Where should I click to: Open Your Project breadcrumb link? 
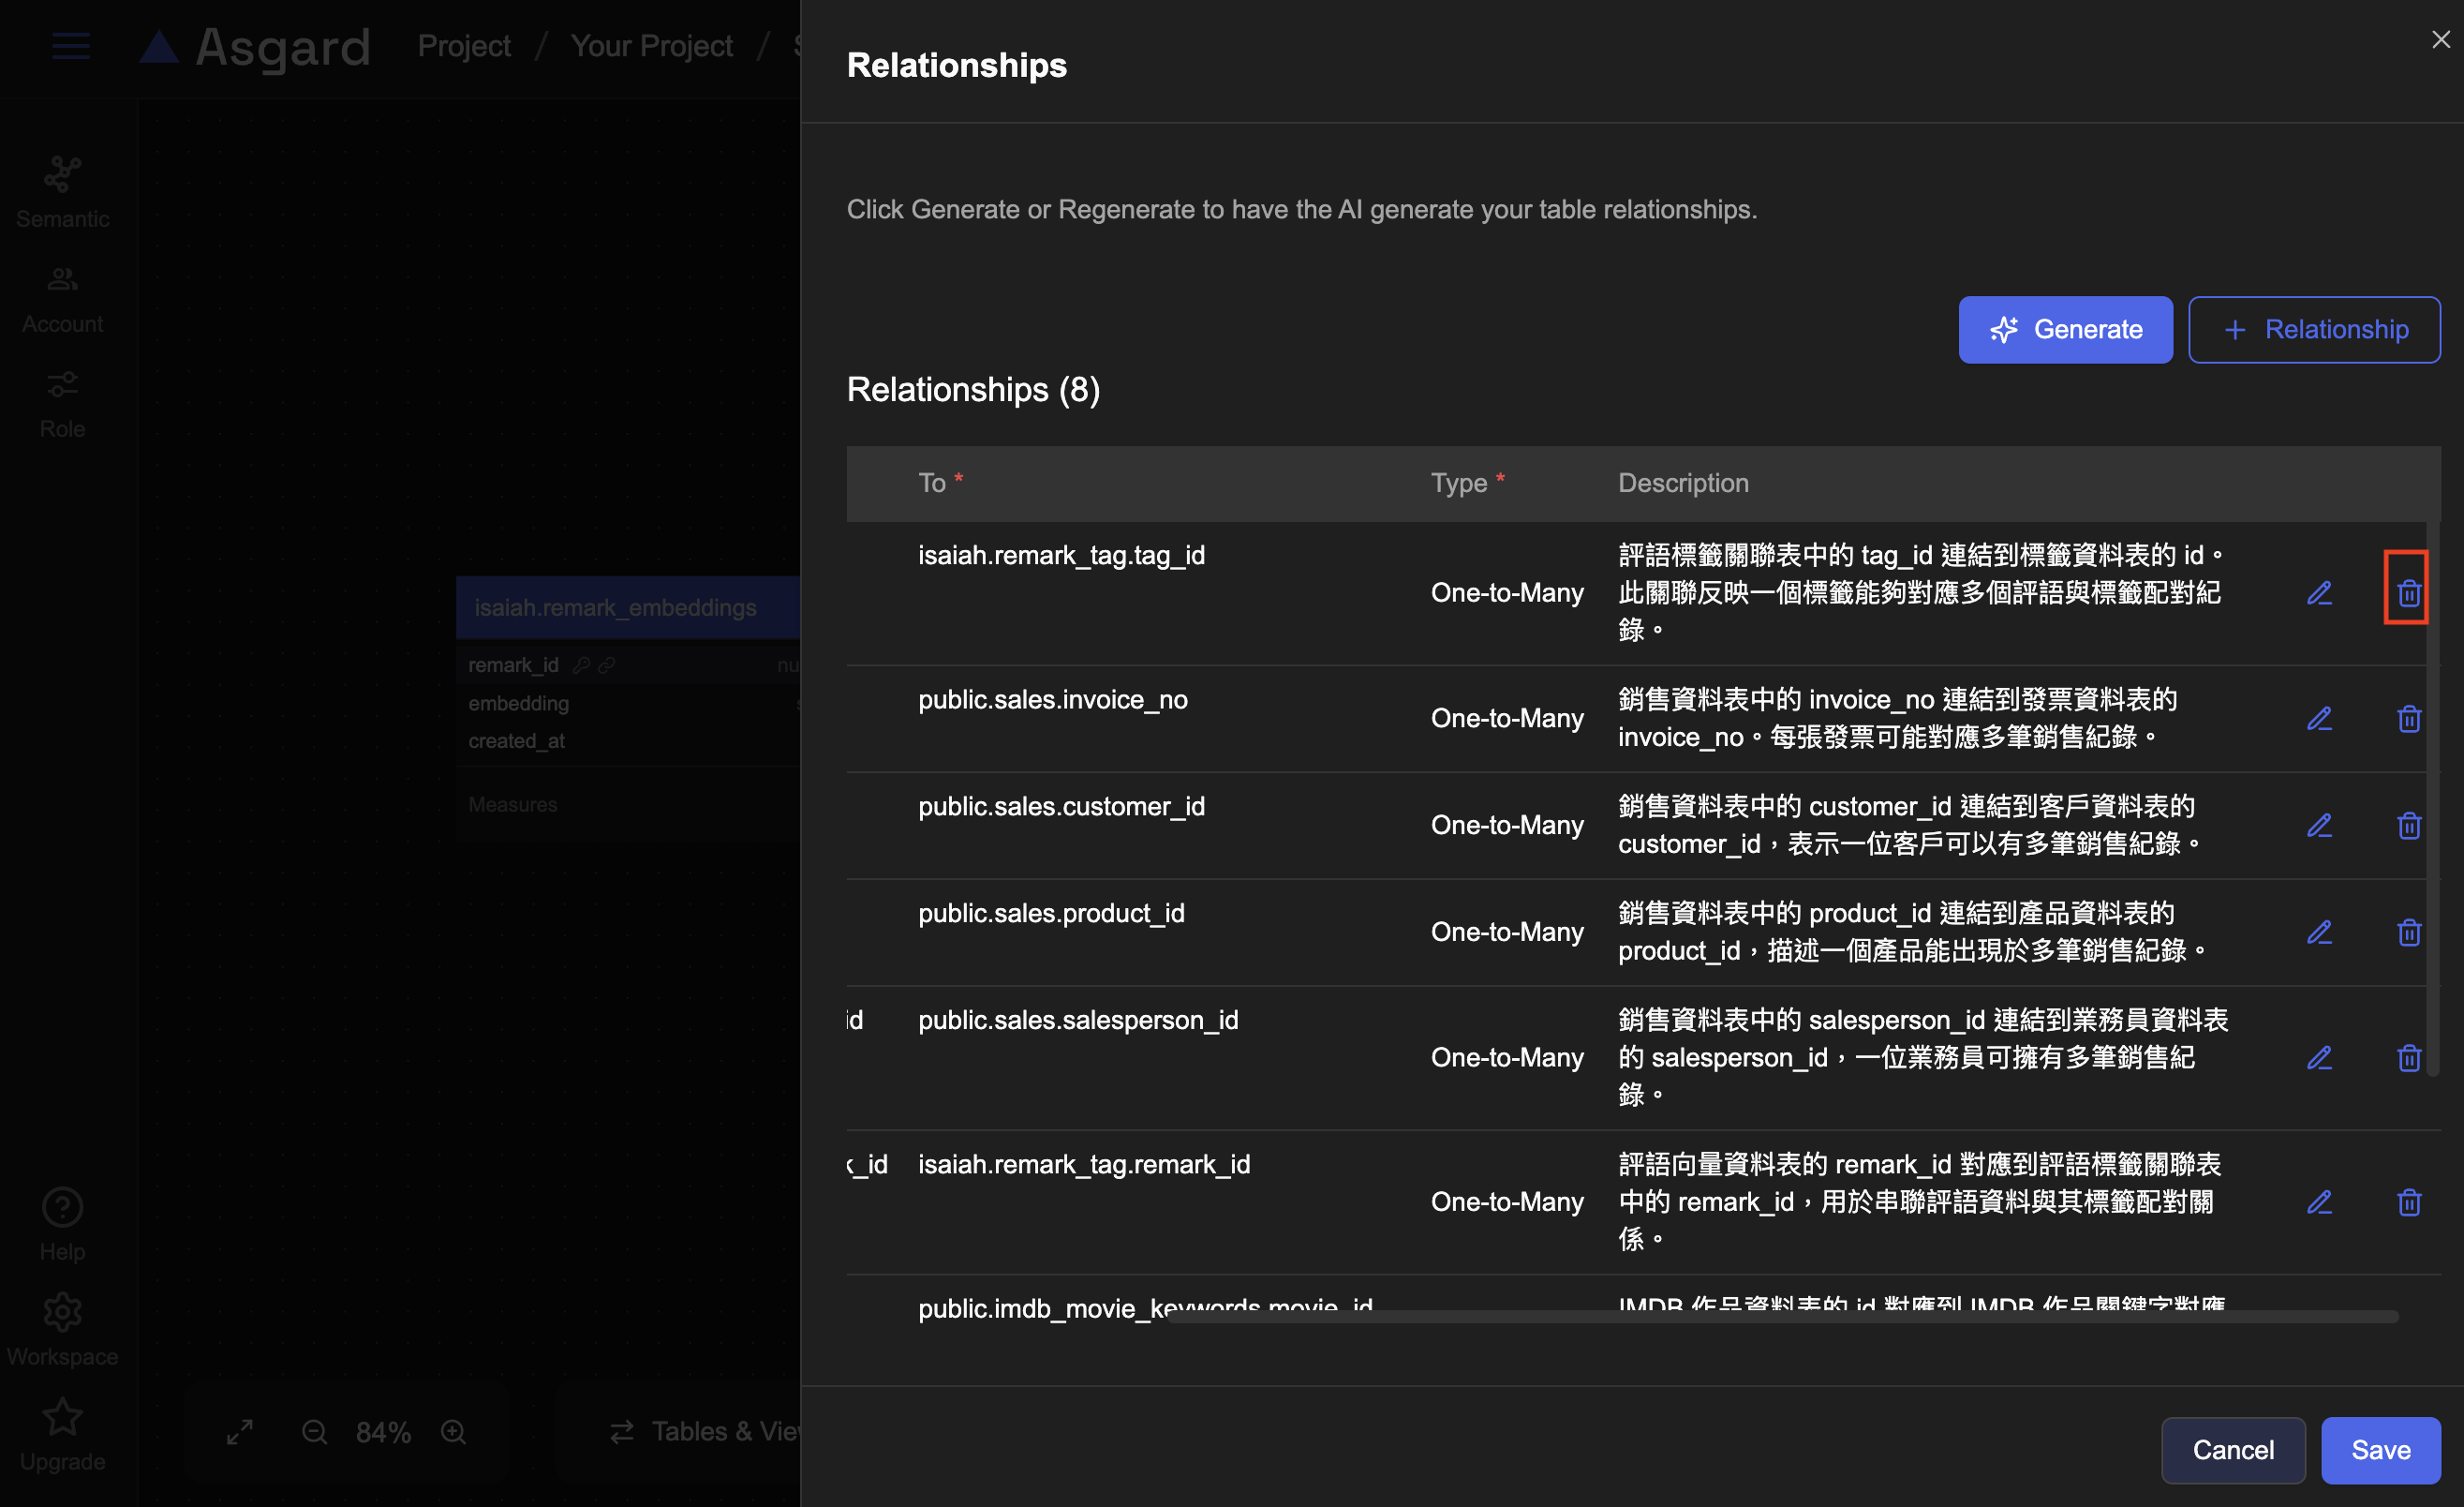pos(651,46)
